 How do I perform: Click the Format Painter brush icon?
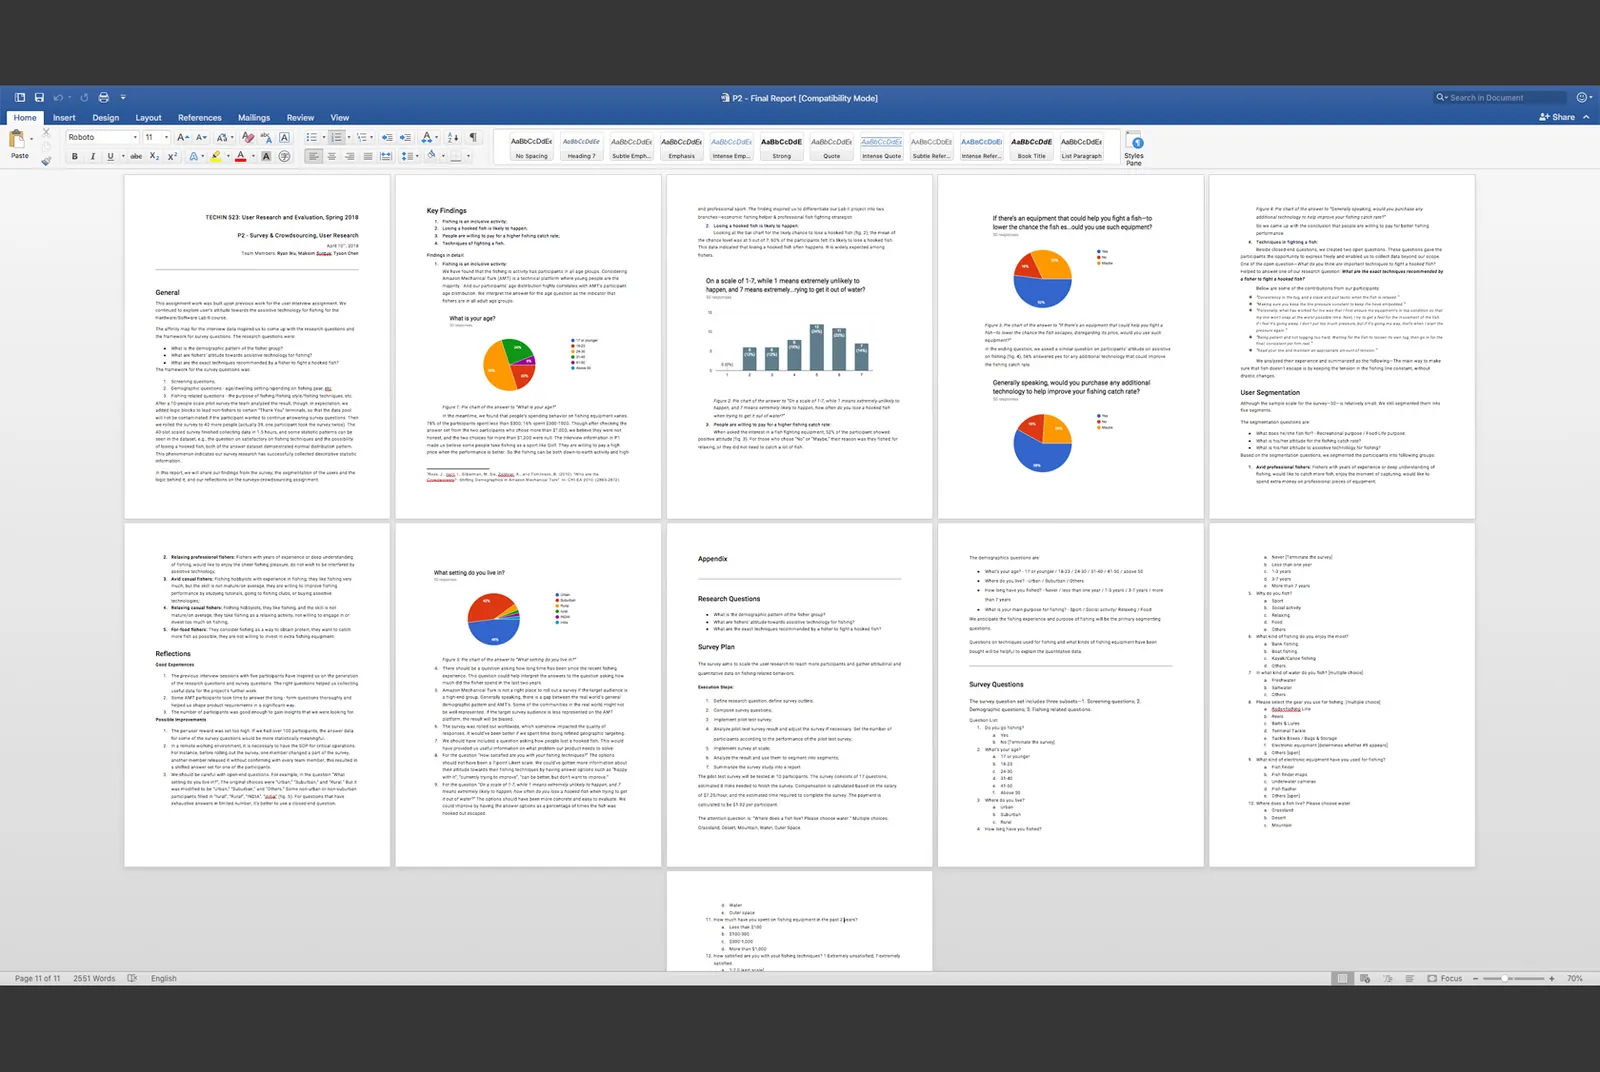pyautogui.click(x=46, y=160)
